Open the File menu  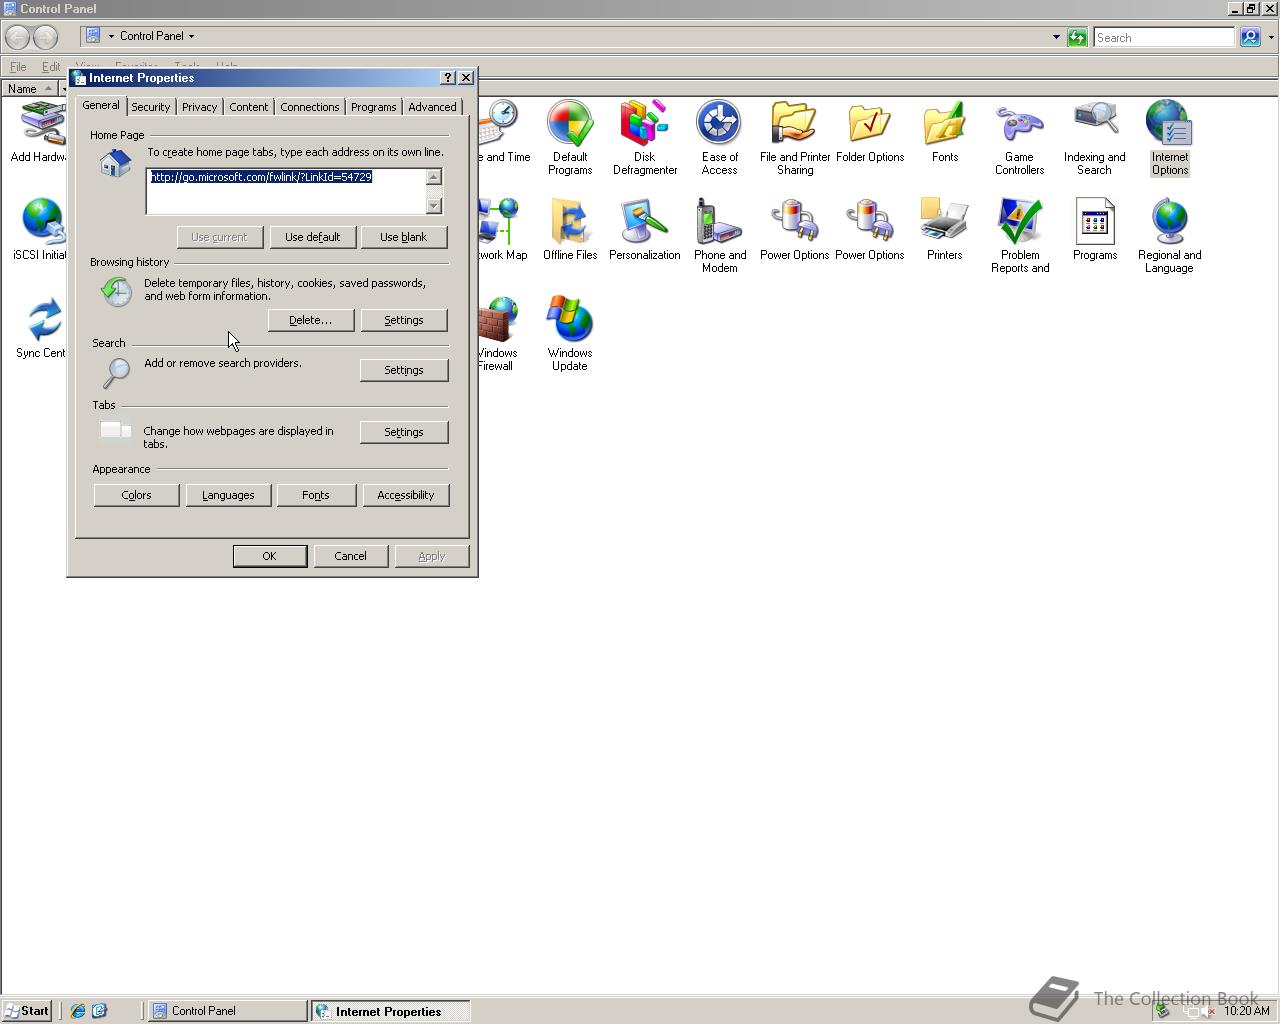[x=18, y=67]
